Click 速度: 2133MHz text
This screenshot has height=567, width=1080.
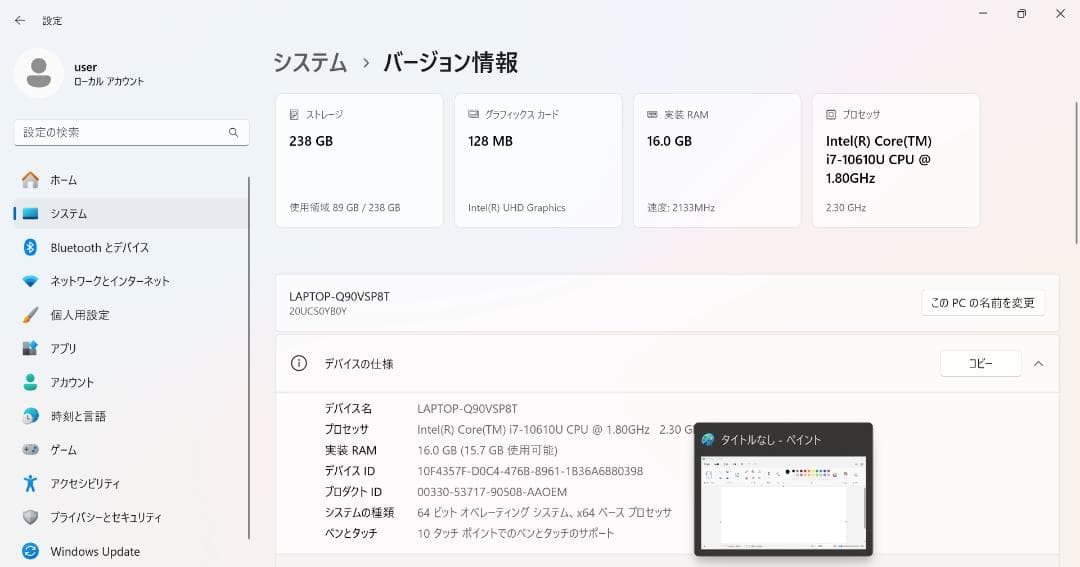tap(681, 207)
